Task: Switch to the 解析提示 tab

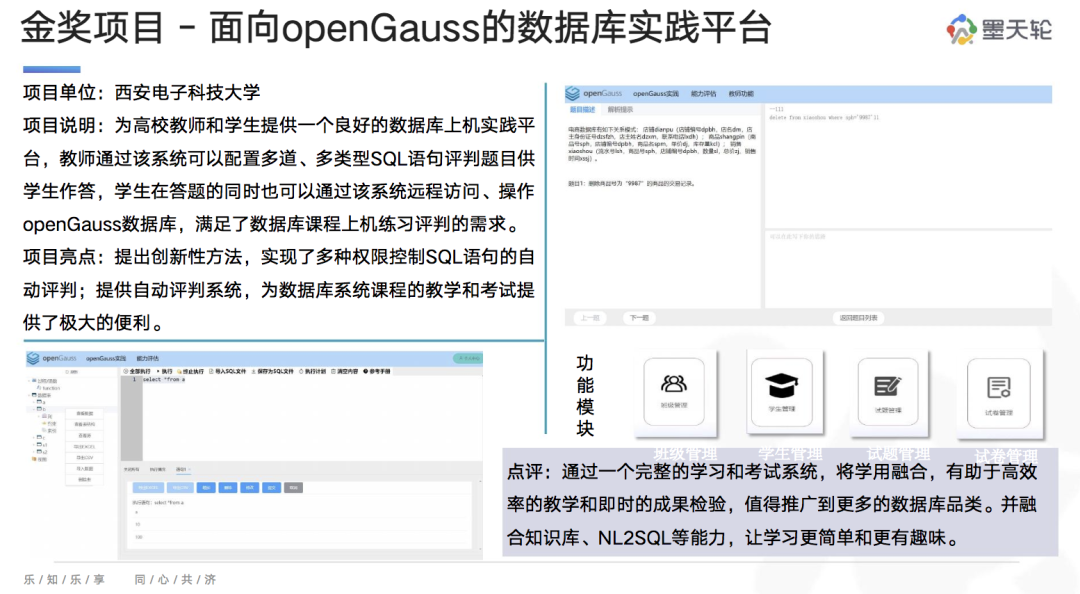Action: tap(620, 110)
